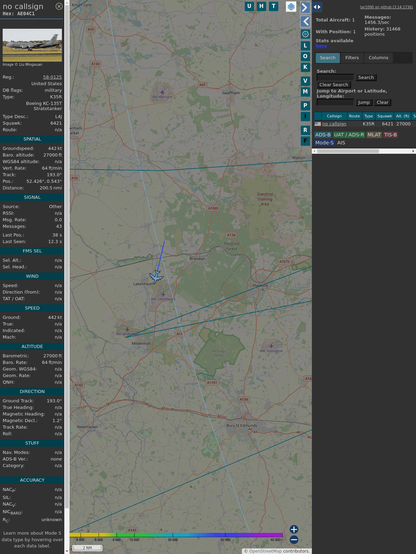Switch to the Columns tab

[378, 58]
